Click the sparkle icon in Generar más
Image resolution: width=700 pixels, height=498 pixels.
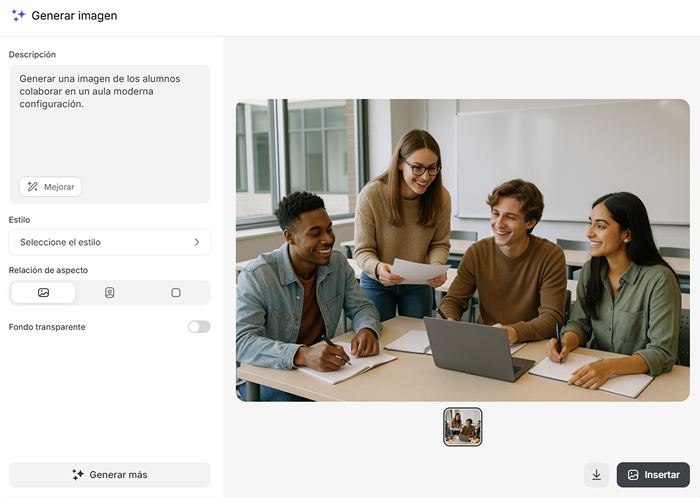[x=78, y=475]
